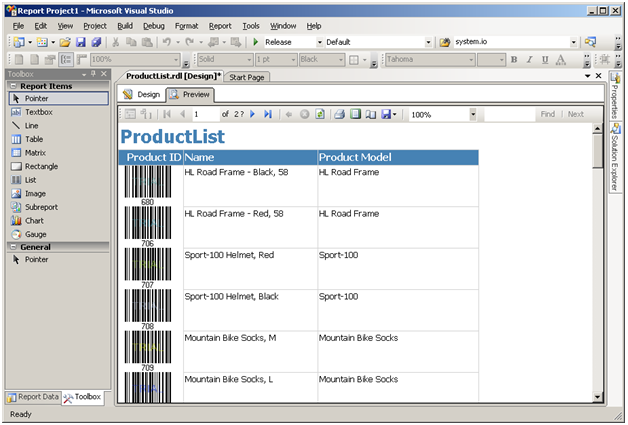628x425 pixels.
Task: Go to next report page
Action: click(252, 114)
